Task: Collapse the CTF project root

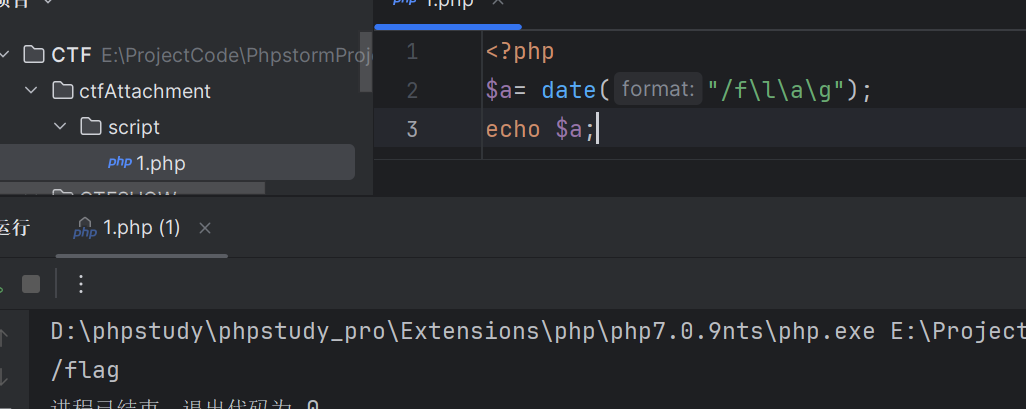Action: 7,54
